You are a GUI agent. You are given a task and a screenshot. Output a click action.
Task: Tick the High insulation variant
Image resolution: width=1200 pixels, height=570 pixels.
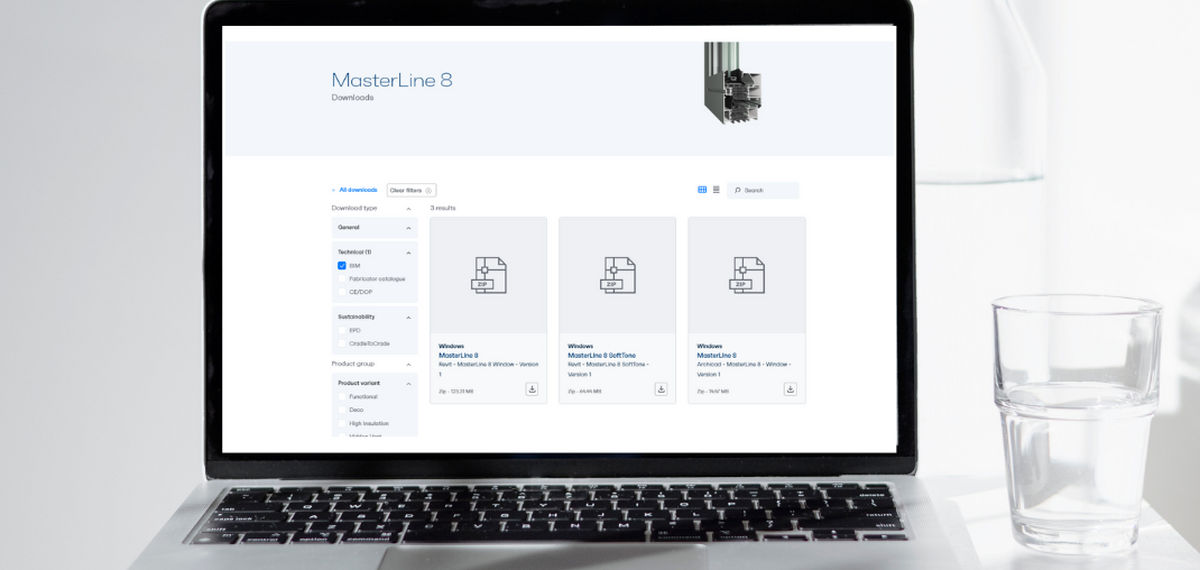click(342, 423)
